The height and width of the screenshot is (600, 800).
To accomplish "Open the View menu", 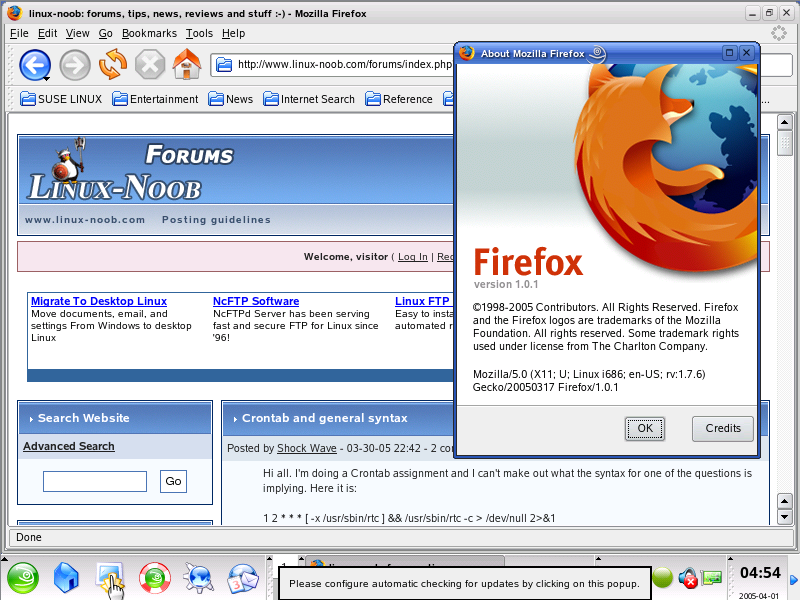I will [x=77, y=33].
